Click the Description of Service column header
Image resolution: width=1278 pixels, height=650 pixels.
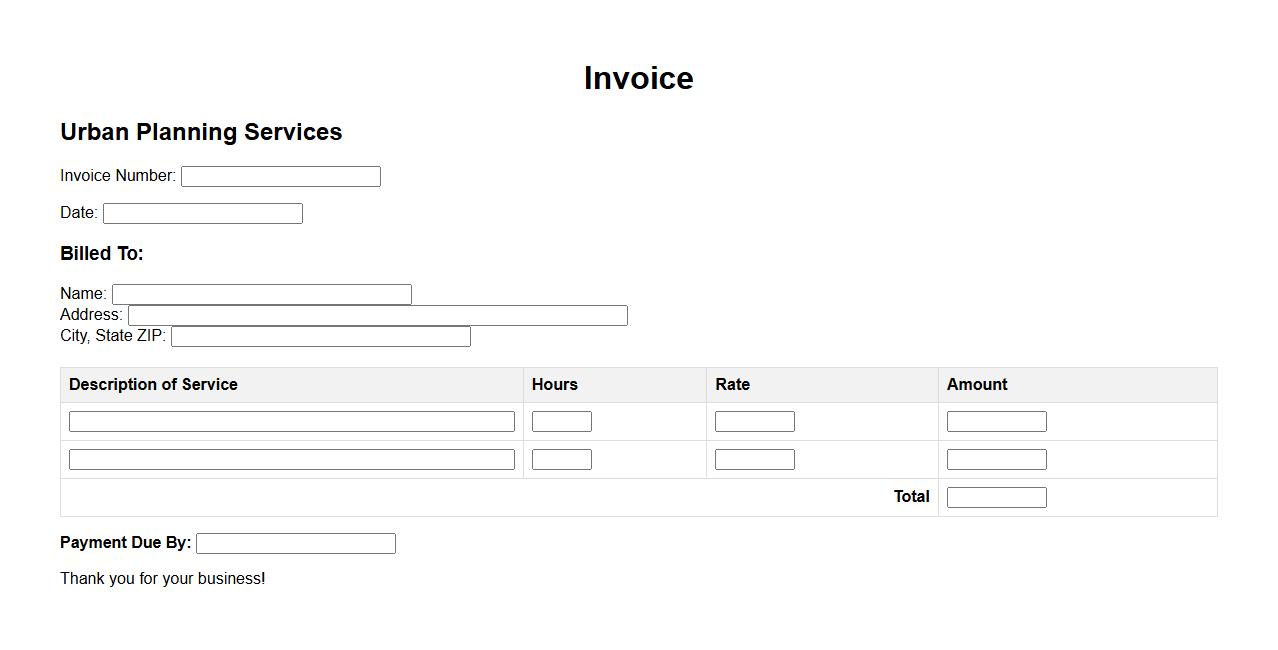(x=153, y=385)
